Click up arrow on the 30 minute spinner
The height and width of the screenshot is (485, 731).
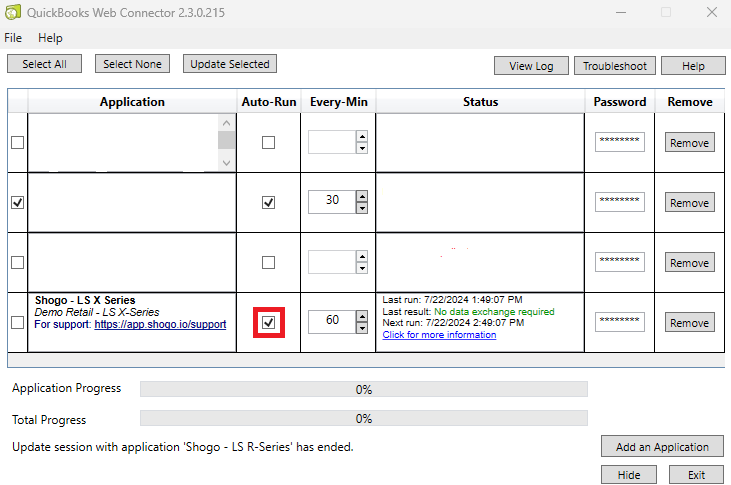click(362, 196)
